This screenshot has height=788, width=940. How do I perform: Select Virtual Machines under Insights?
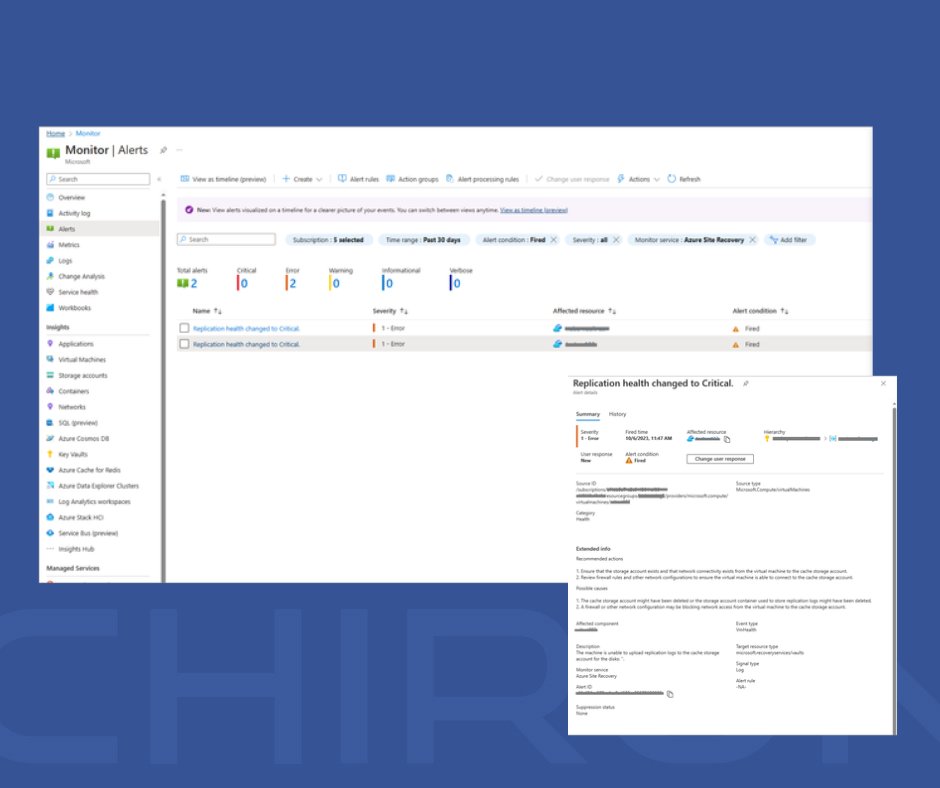[x=85, y=359]
